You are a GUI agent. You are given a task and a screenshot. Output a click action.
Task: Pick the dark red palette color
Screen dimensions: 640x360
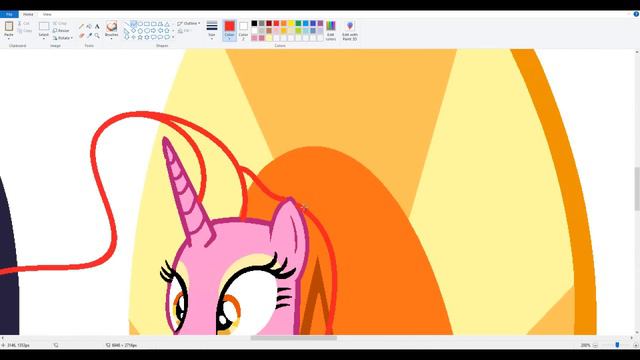[x=269, y=24]
